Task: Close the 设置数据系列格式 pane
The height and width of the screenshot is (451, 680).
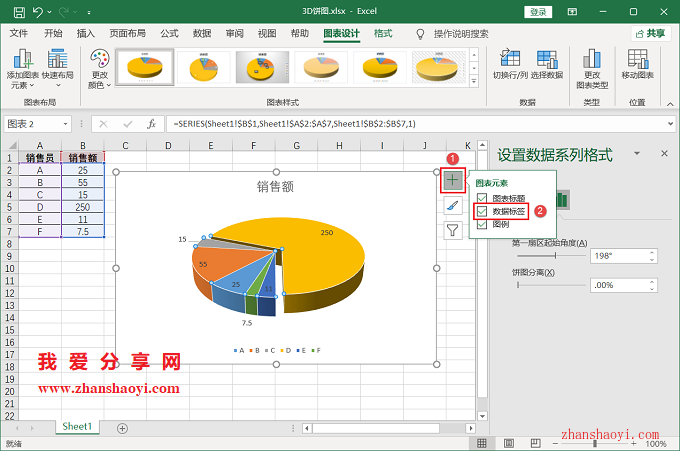Action: (664, 153)
